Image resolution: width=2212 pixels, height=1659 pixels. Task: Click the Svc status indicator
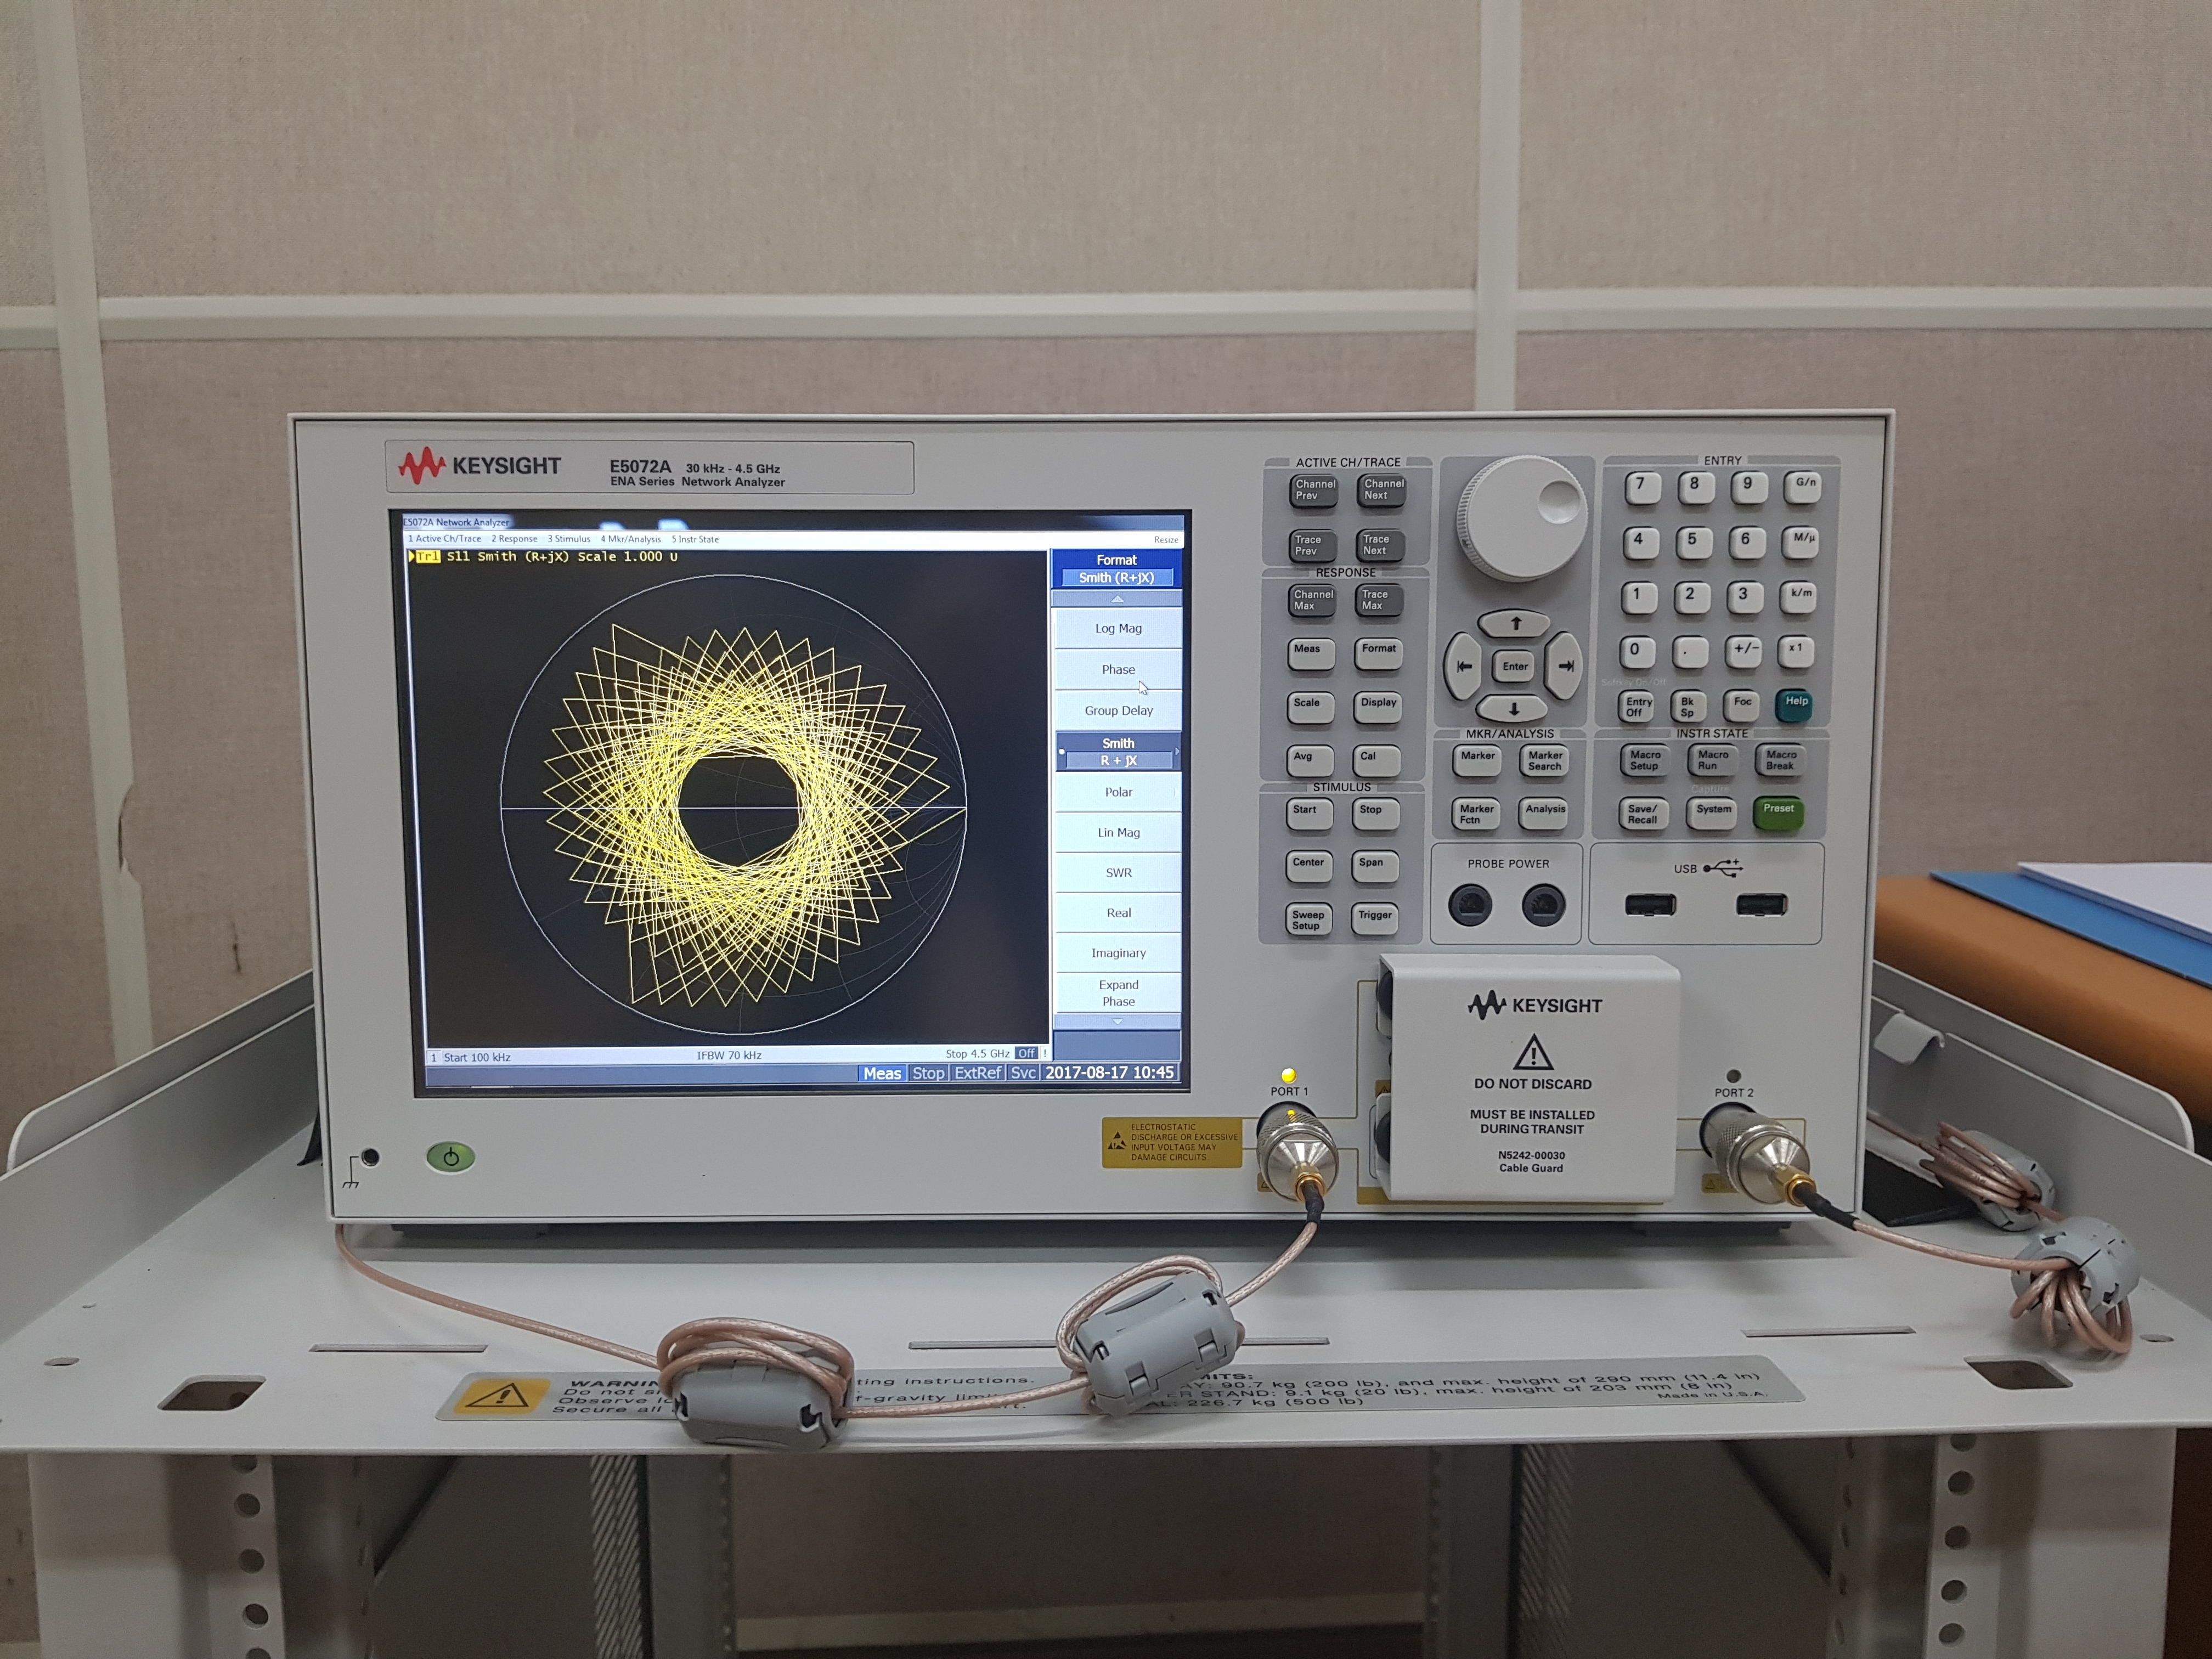tap(1023, 1072)
